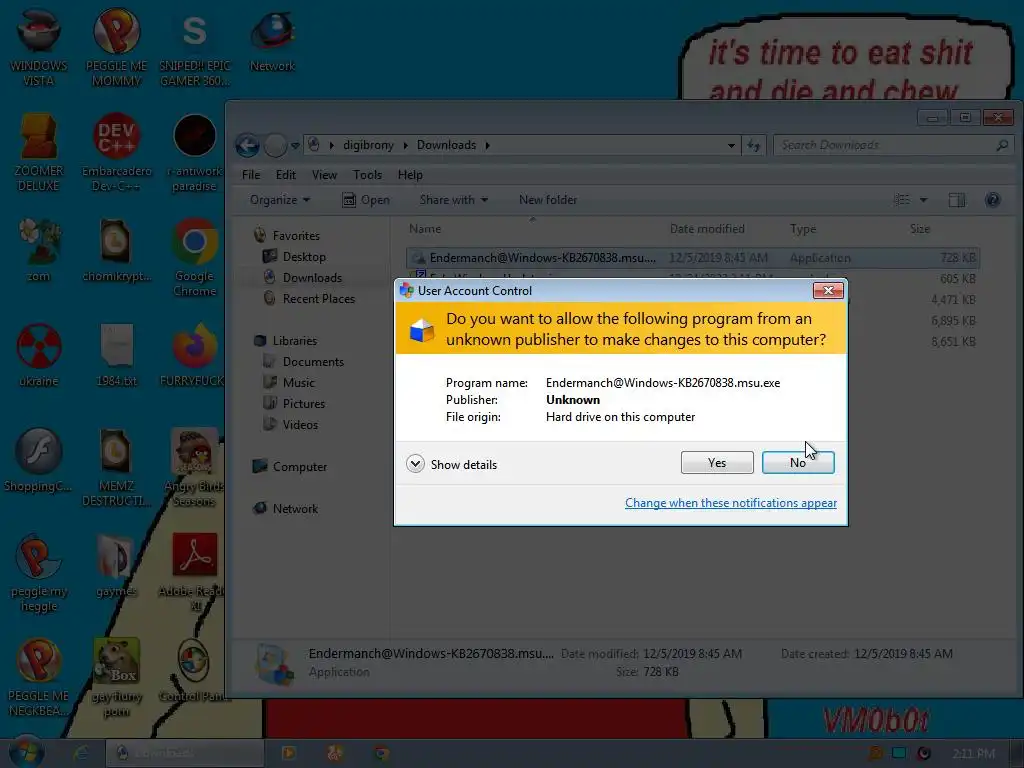Open the Explorer Edit menu
The width and height of the screenshot is (1024, 768).
[x=285, y=175]
